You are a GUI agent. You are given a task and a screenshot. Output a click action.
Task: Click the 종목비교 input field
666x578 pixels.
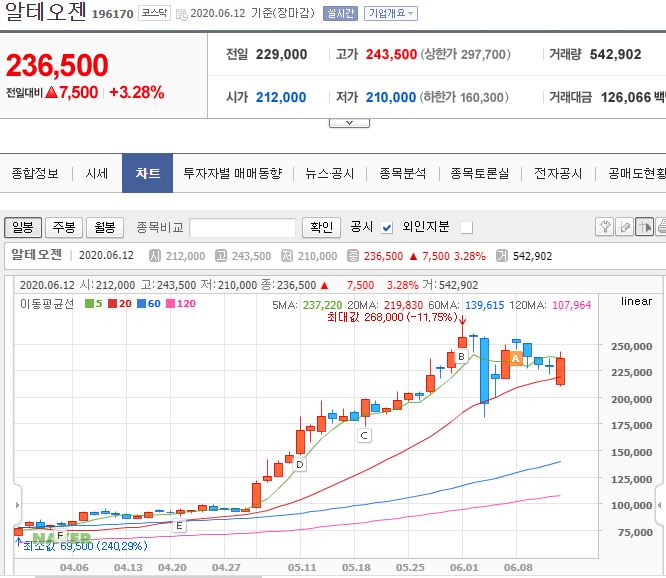243,228
